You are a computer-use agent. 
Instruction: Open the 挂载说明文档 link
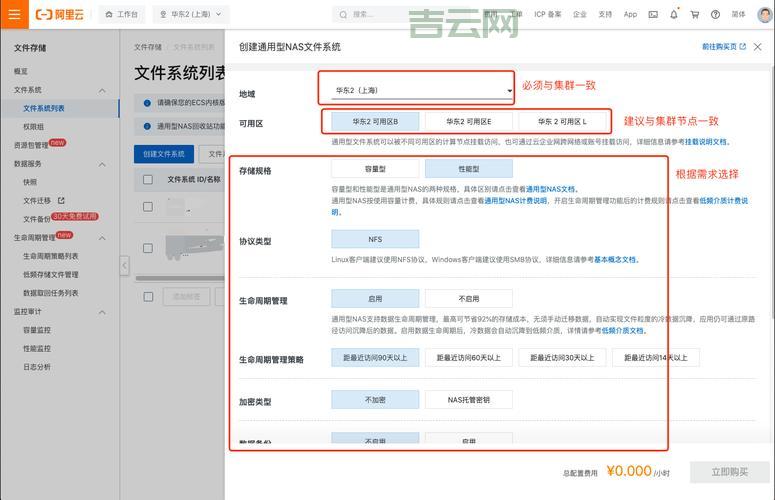pos(705,142)
